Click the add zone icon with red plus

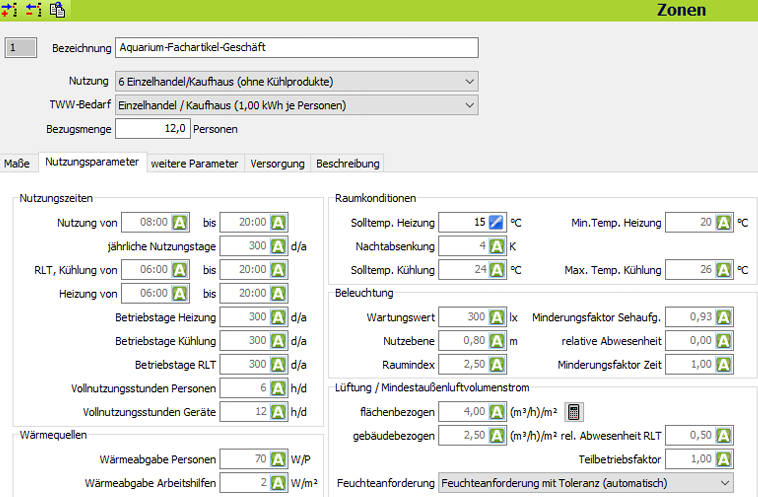tap(10, 10)
